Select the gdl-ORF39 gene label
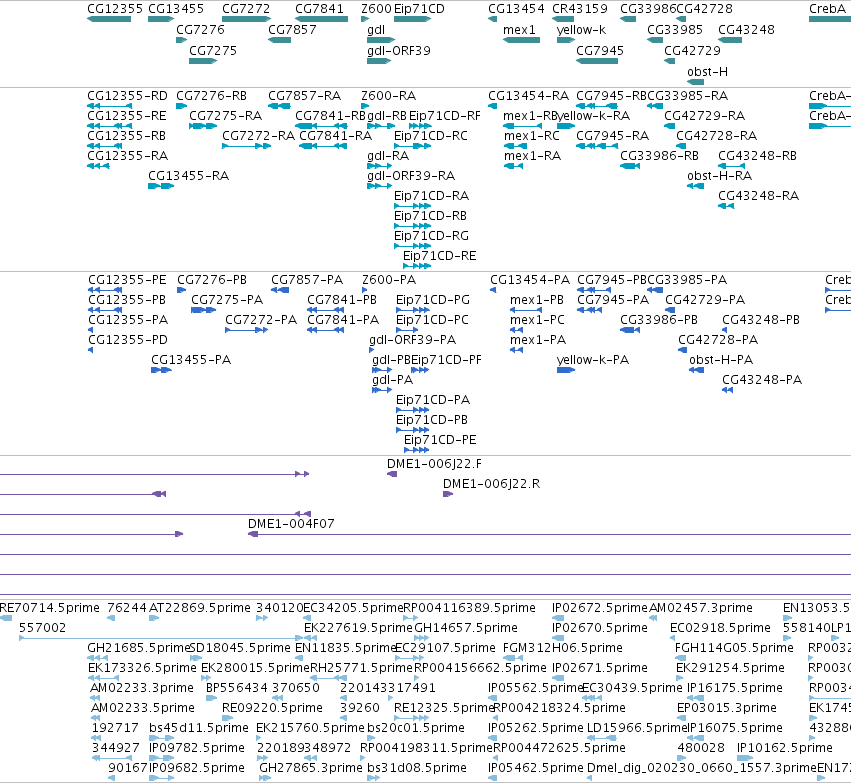 tap(399, 50)
